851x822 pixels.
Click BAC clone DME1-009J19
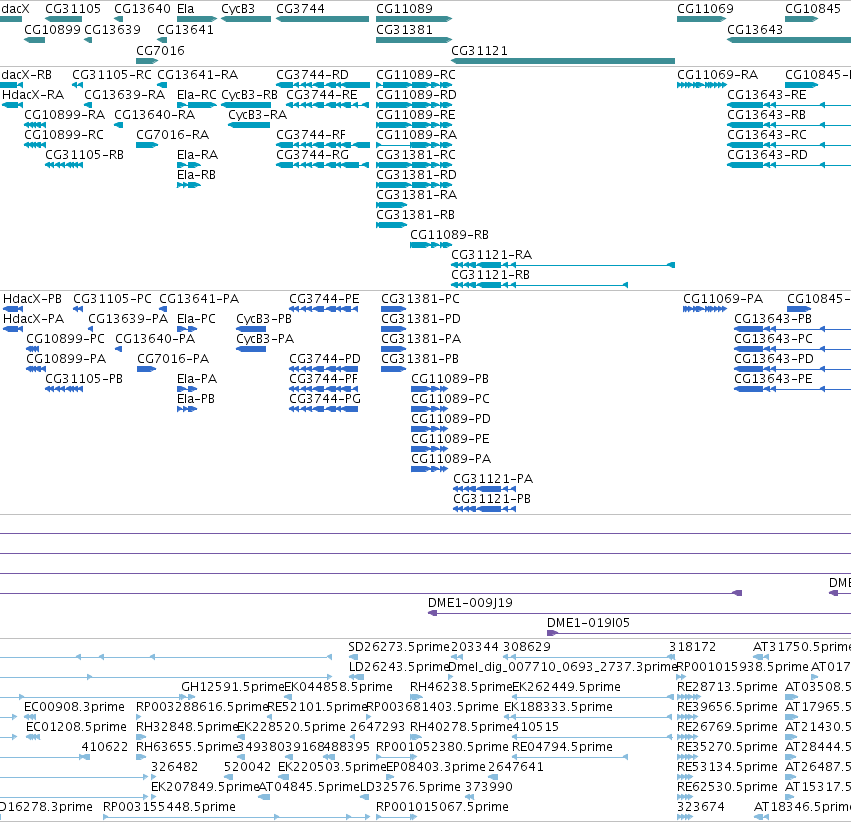point(639,613)
